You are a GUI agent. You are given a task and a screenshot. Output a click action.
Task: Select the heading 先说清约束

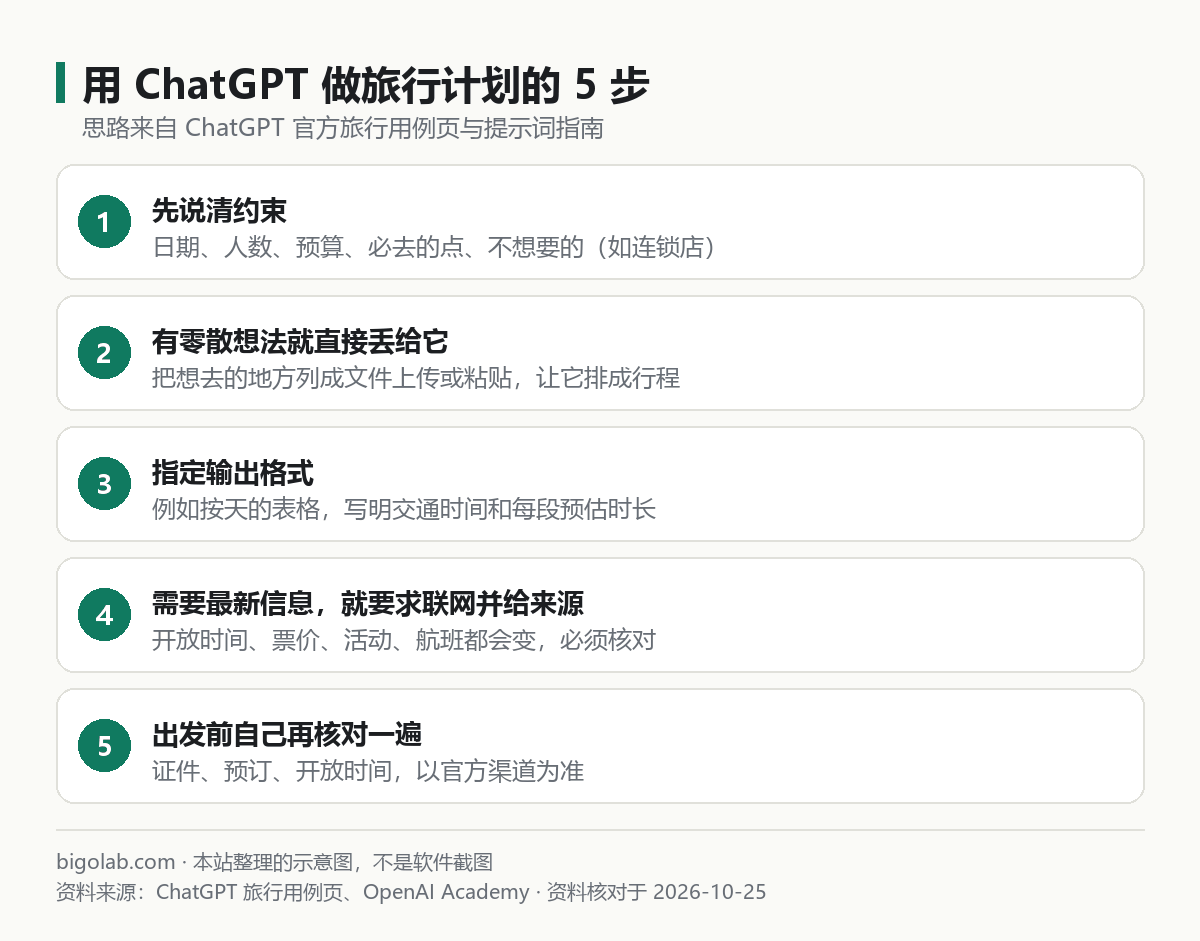pyautogui.click(x=219, y=211)
